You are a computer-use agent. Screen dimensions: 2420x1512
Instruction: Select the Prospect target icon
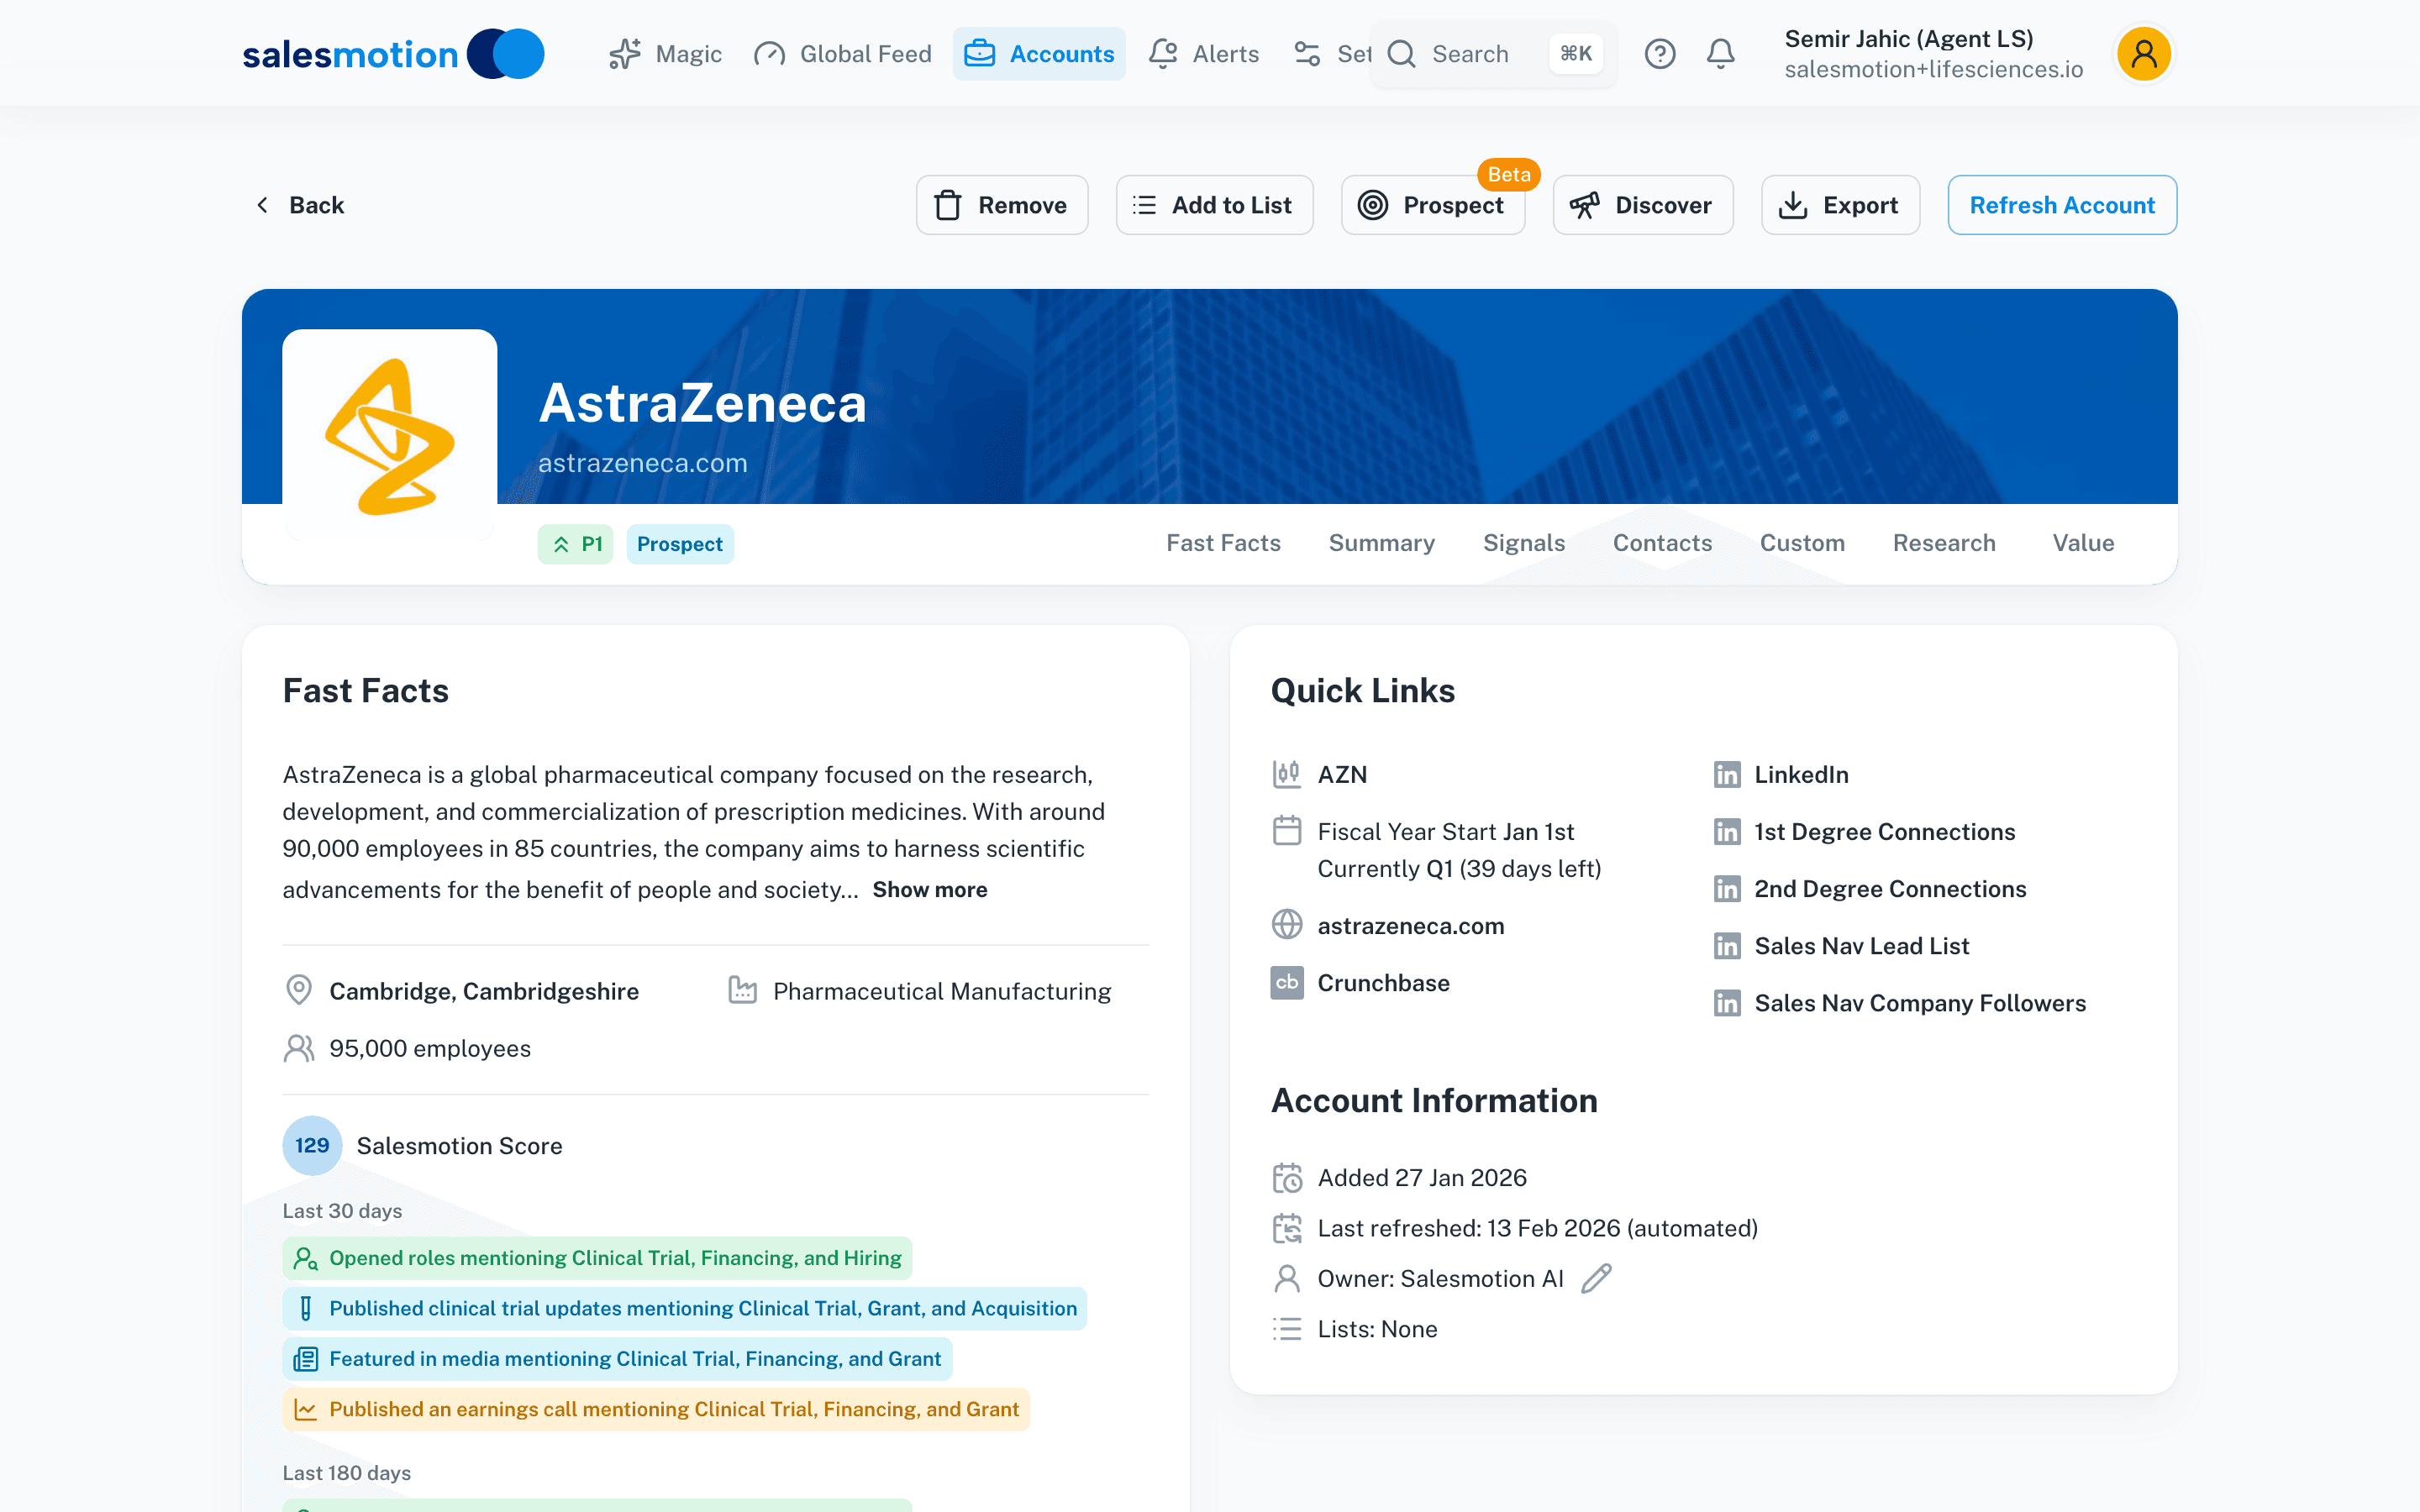1374,204
